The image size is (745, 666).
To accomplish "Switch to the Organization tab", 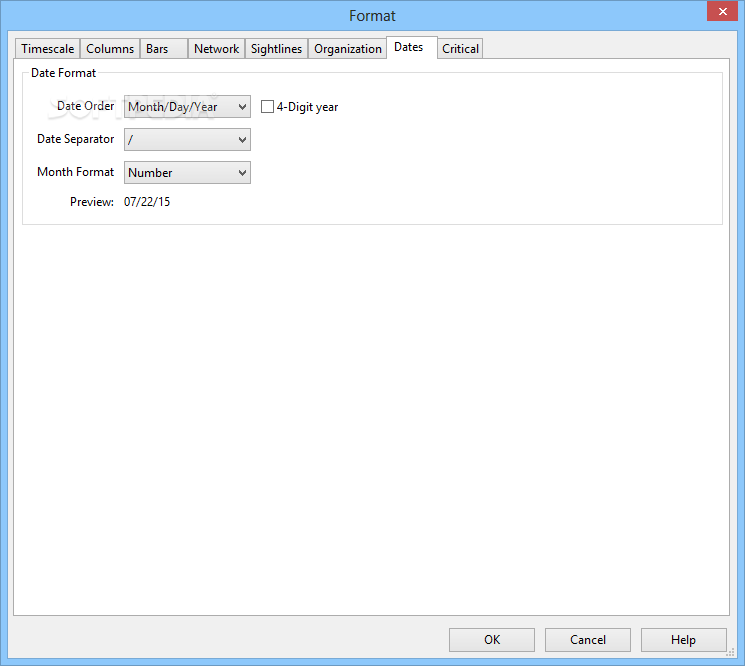I will coord(347,49).
